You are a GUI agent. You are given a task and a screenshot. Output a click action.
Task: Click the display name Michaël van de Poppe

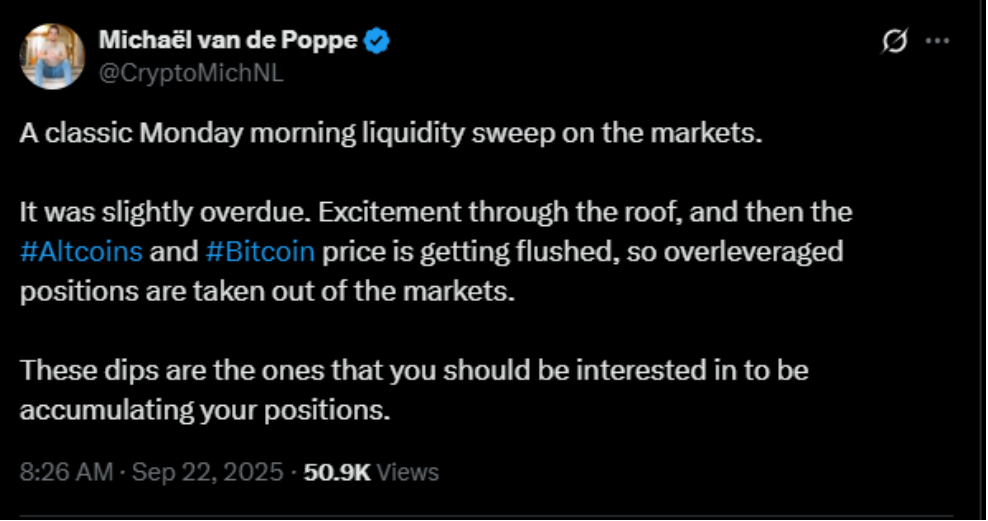click(229, 42)
